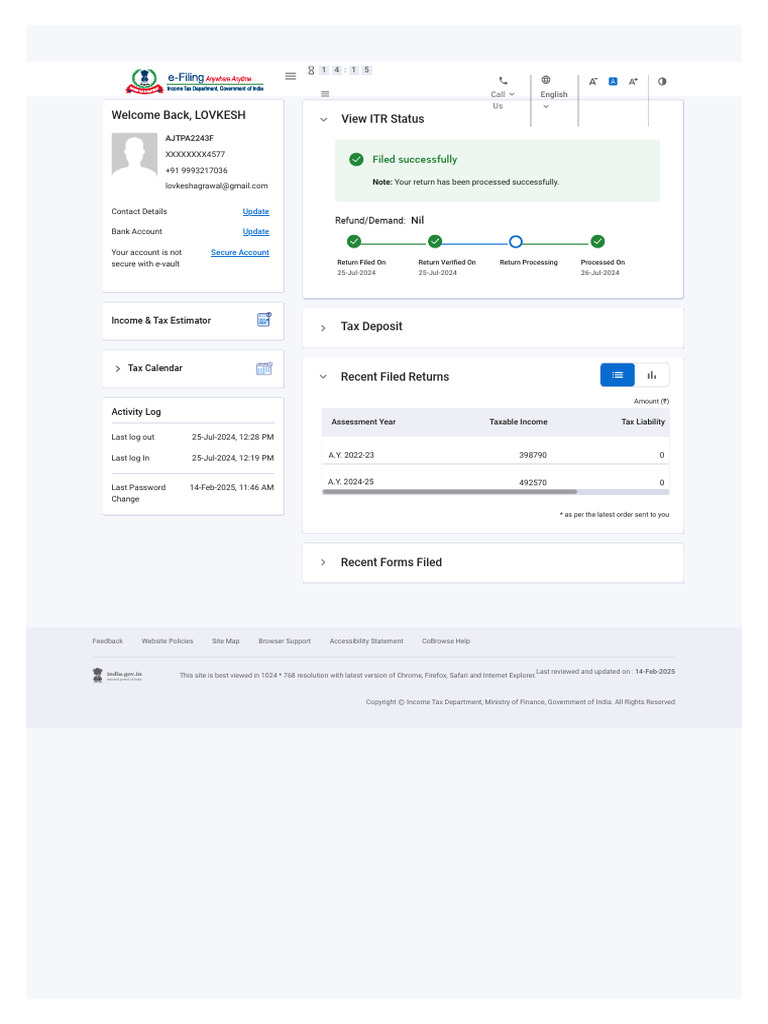The width and height of the screenshot is (768, 1024).
Task: Open Website Policies footer link
Action: coord(167,641)
